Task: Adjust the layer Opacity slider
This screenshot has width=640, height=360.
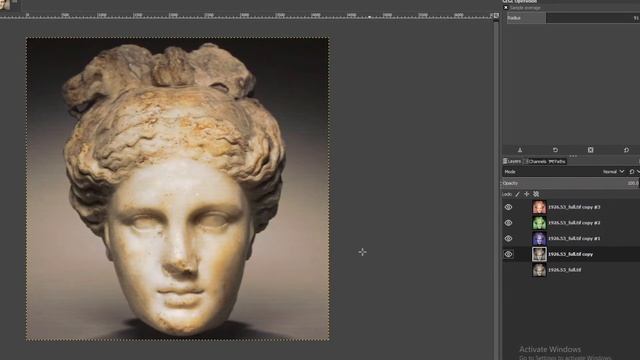Action: tap(570, 183)
